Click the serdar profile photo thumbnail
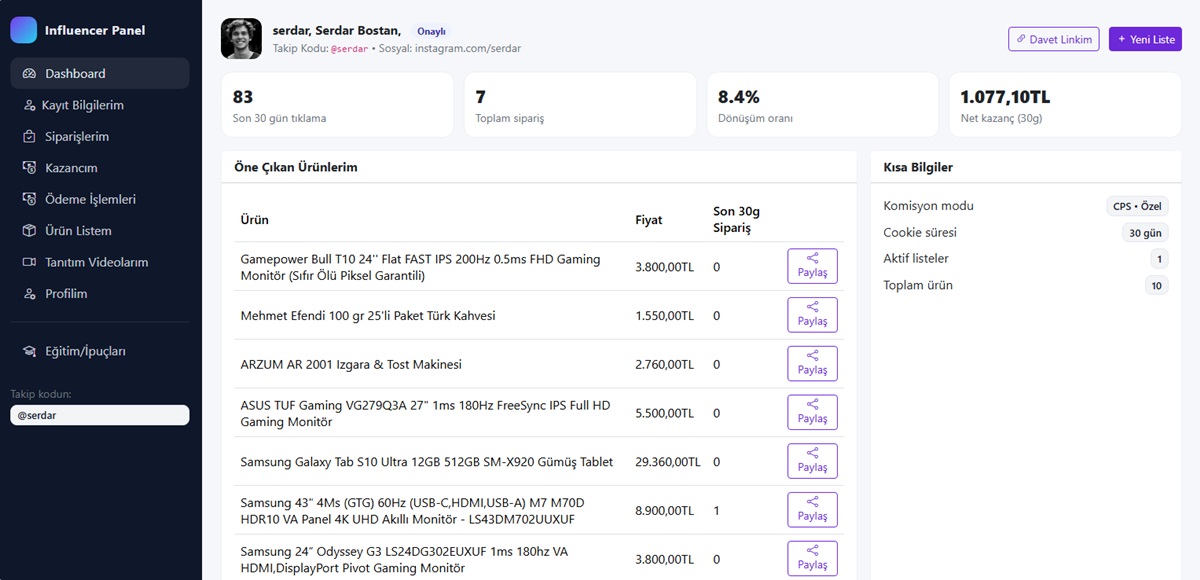This screenshot has height=580, width=1200. [241, 39]
